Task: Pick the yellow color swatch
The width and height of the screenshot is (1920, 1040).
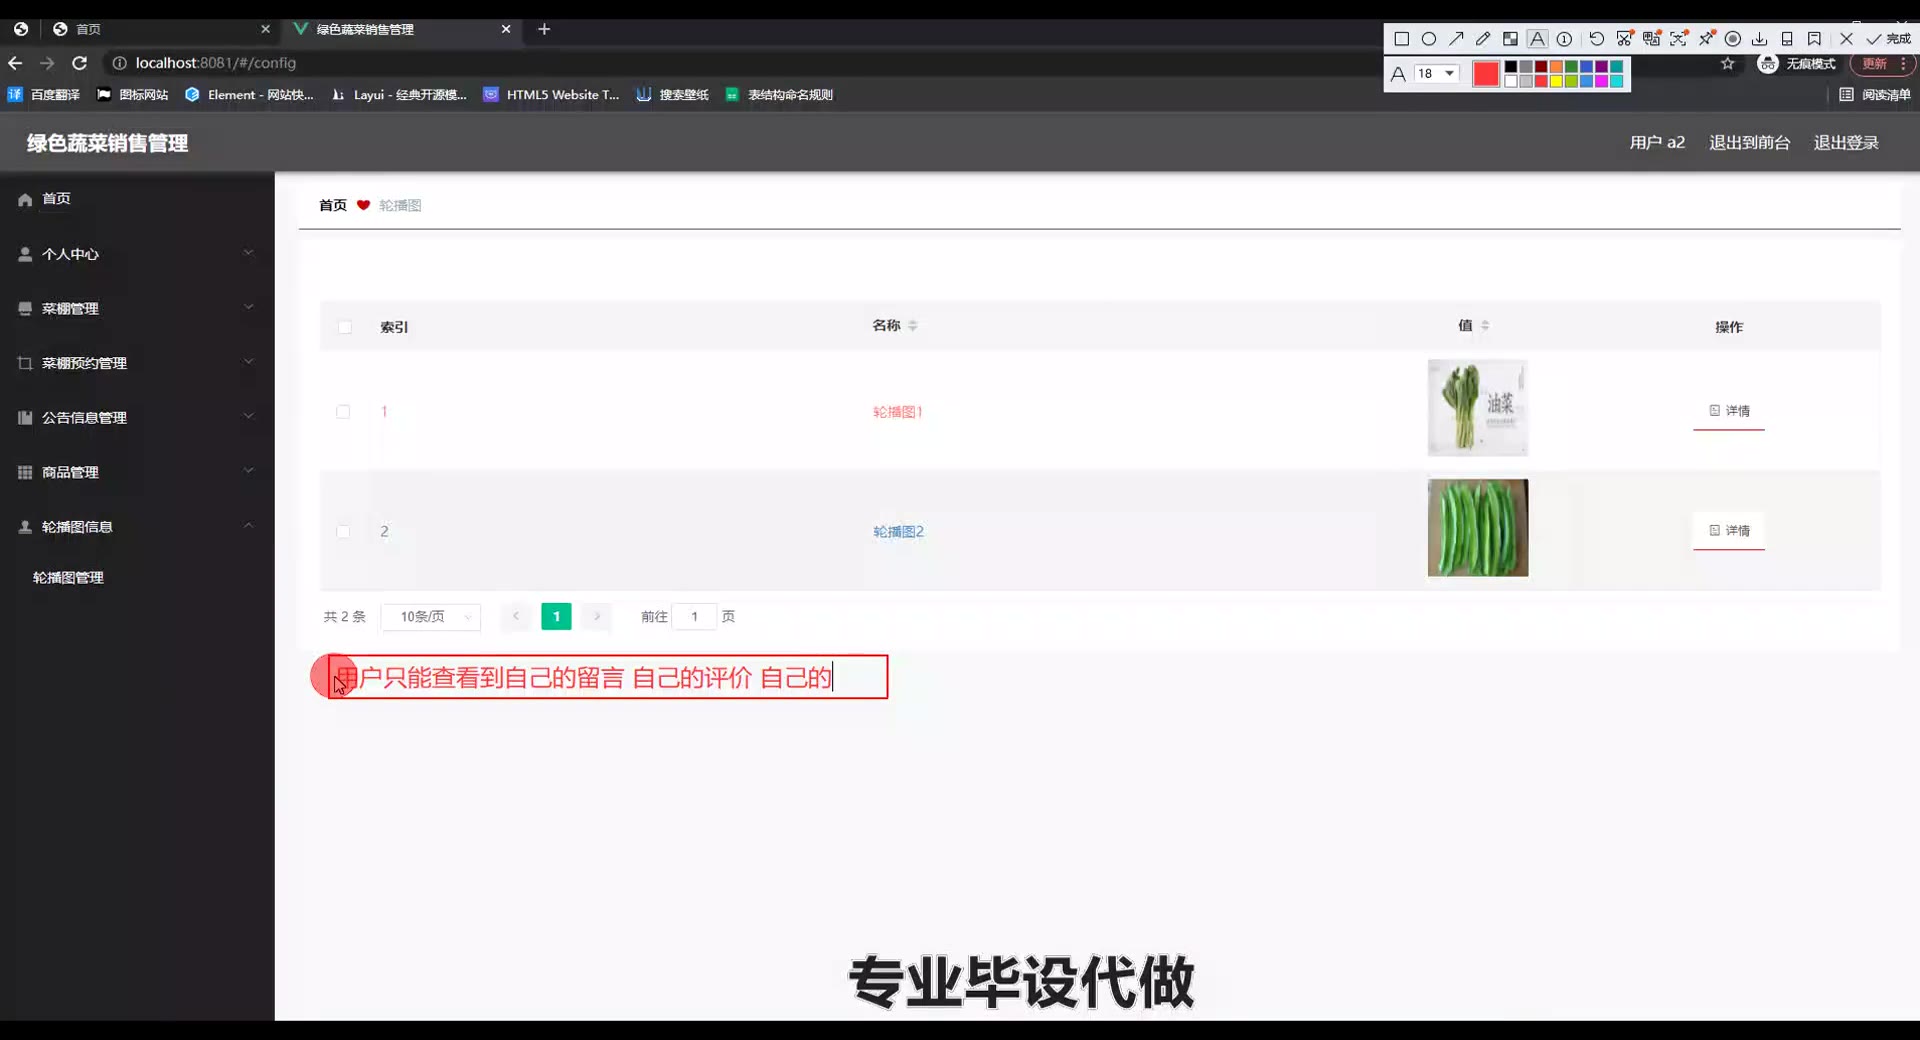Action: pyautogui.click(x=1556, y=81)
